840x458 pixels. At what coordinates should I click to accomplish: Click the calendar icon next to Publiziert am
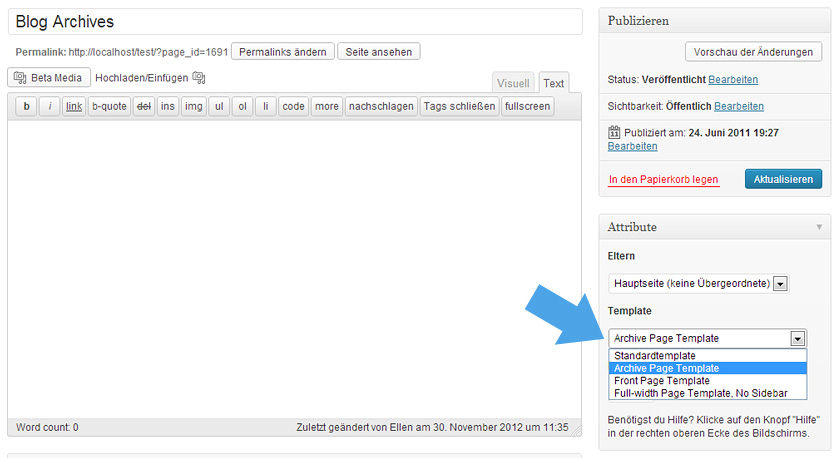pyautogui.click(x=614, y=132)
